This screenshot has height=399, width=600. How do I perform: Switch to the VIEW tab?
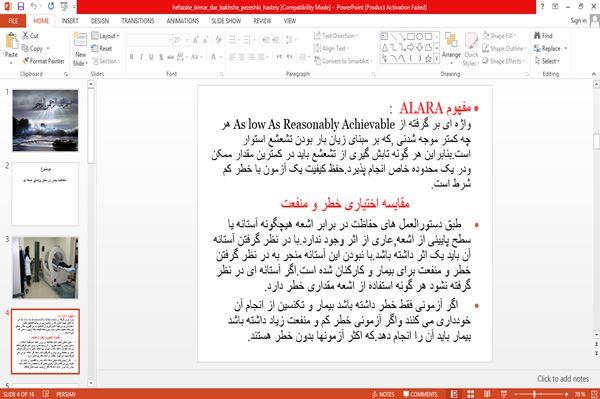pos(290,21)
